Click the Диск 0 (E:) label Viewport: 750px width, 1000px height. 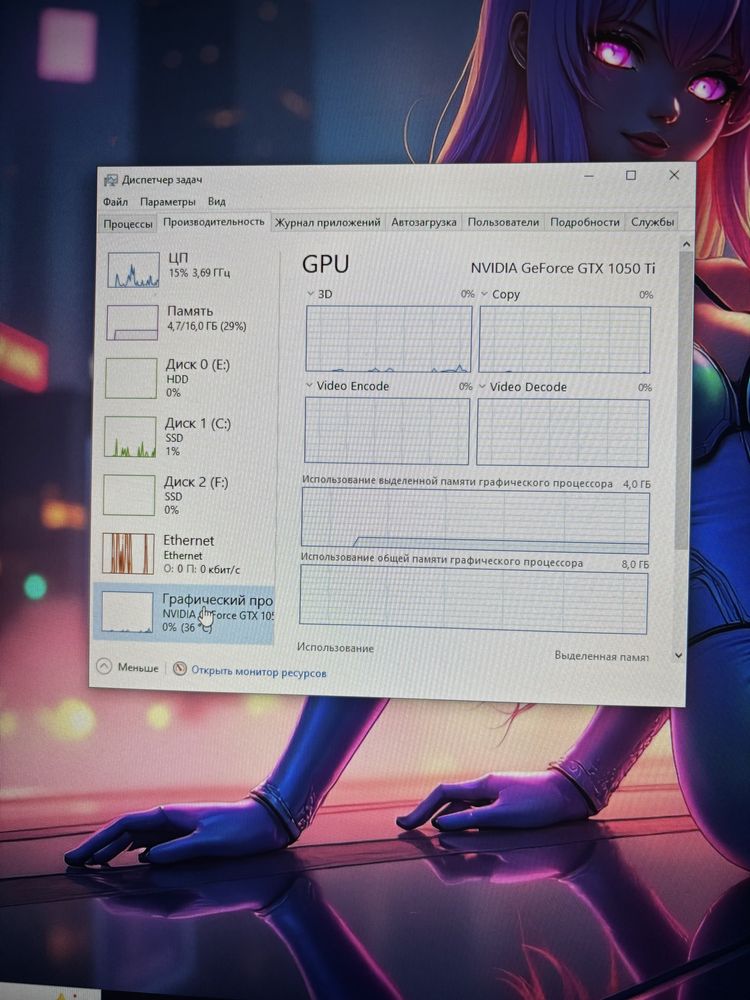(x=198, y=365)
